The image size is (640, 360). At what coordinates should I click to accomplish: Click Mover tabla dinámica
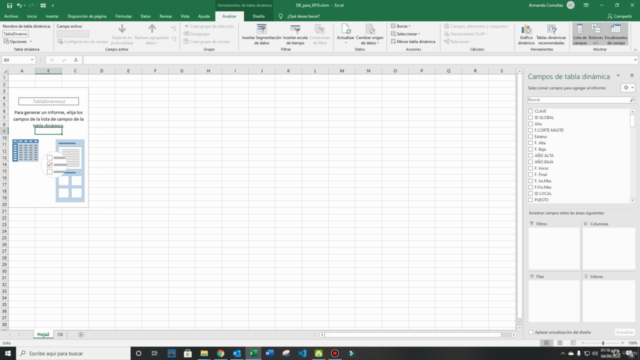(x=413, y=42)
